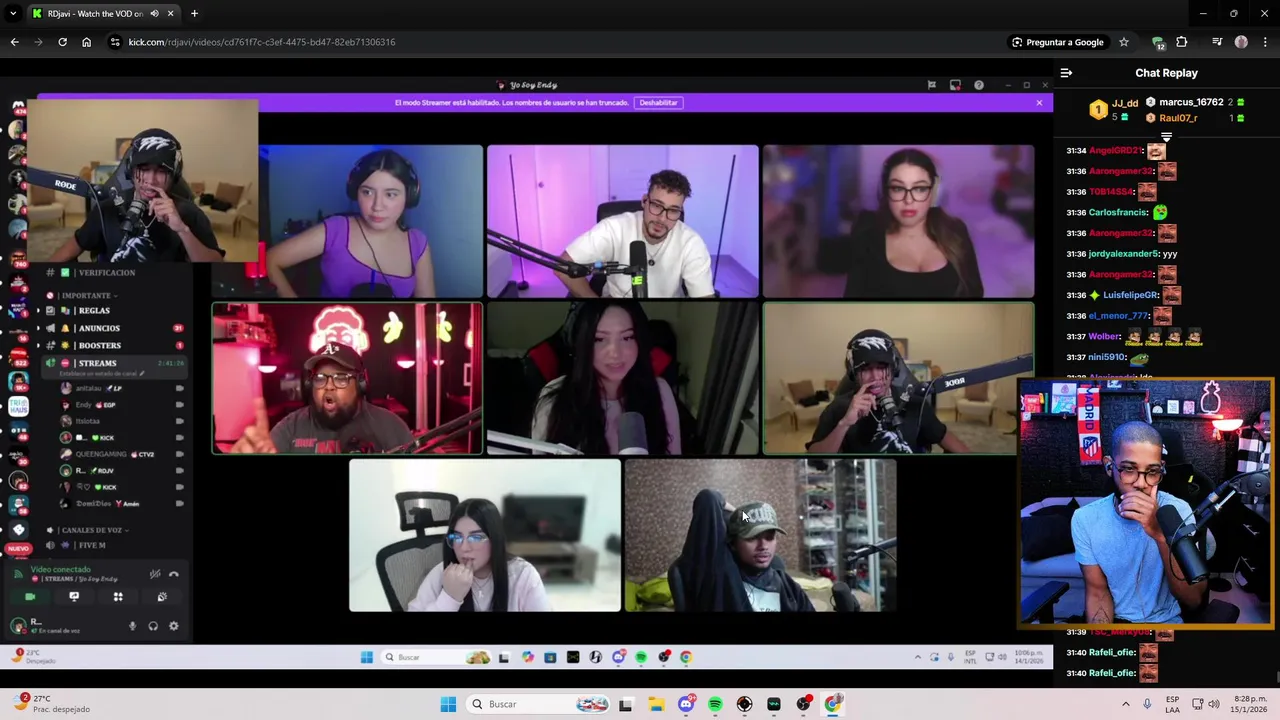
Task: Open the FIVE M voice channel
Action: click(x=91, y=546)
